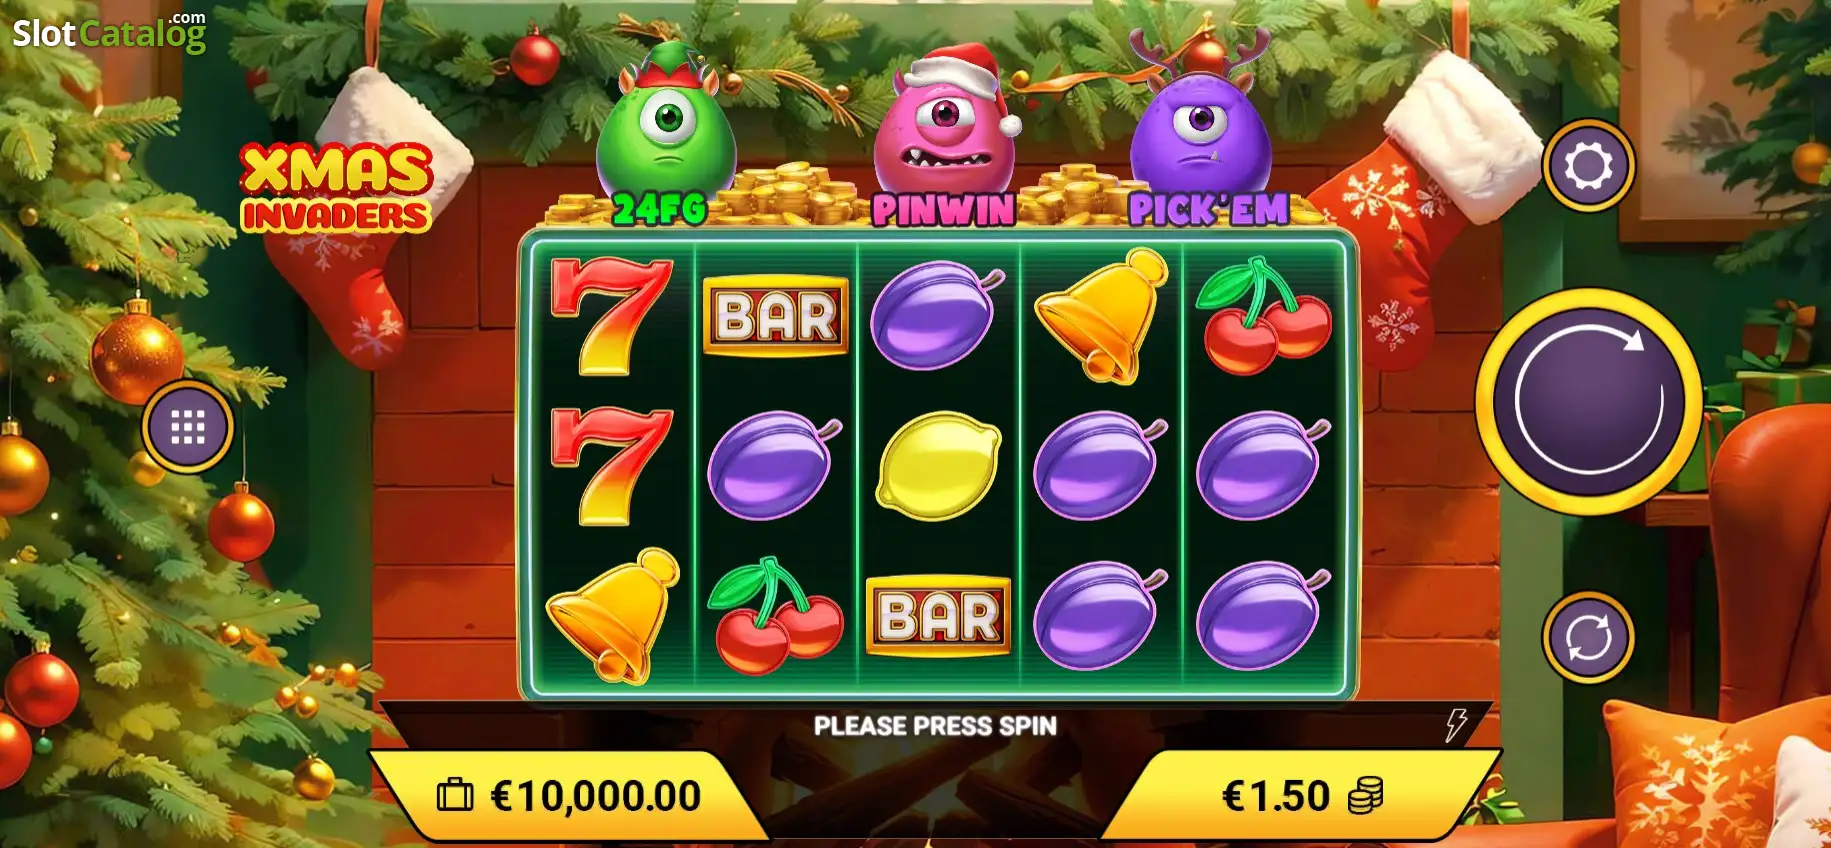The image size is (1831, 848).
Task: Click the golden bell in bottom-left reel
Action: (612, 615)
